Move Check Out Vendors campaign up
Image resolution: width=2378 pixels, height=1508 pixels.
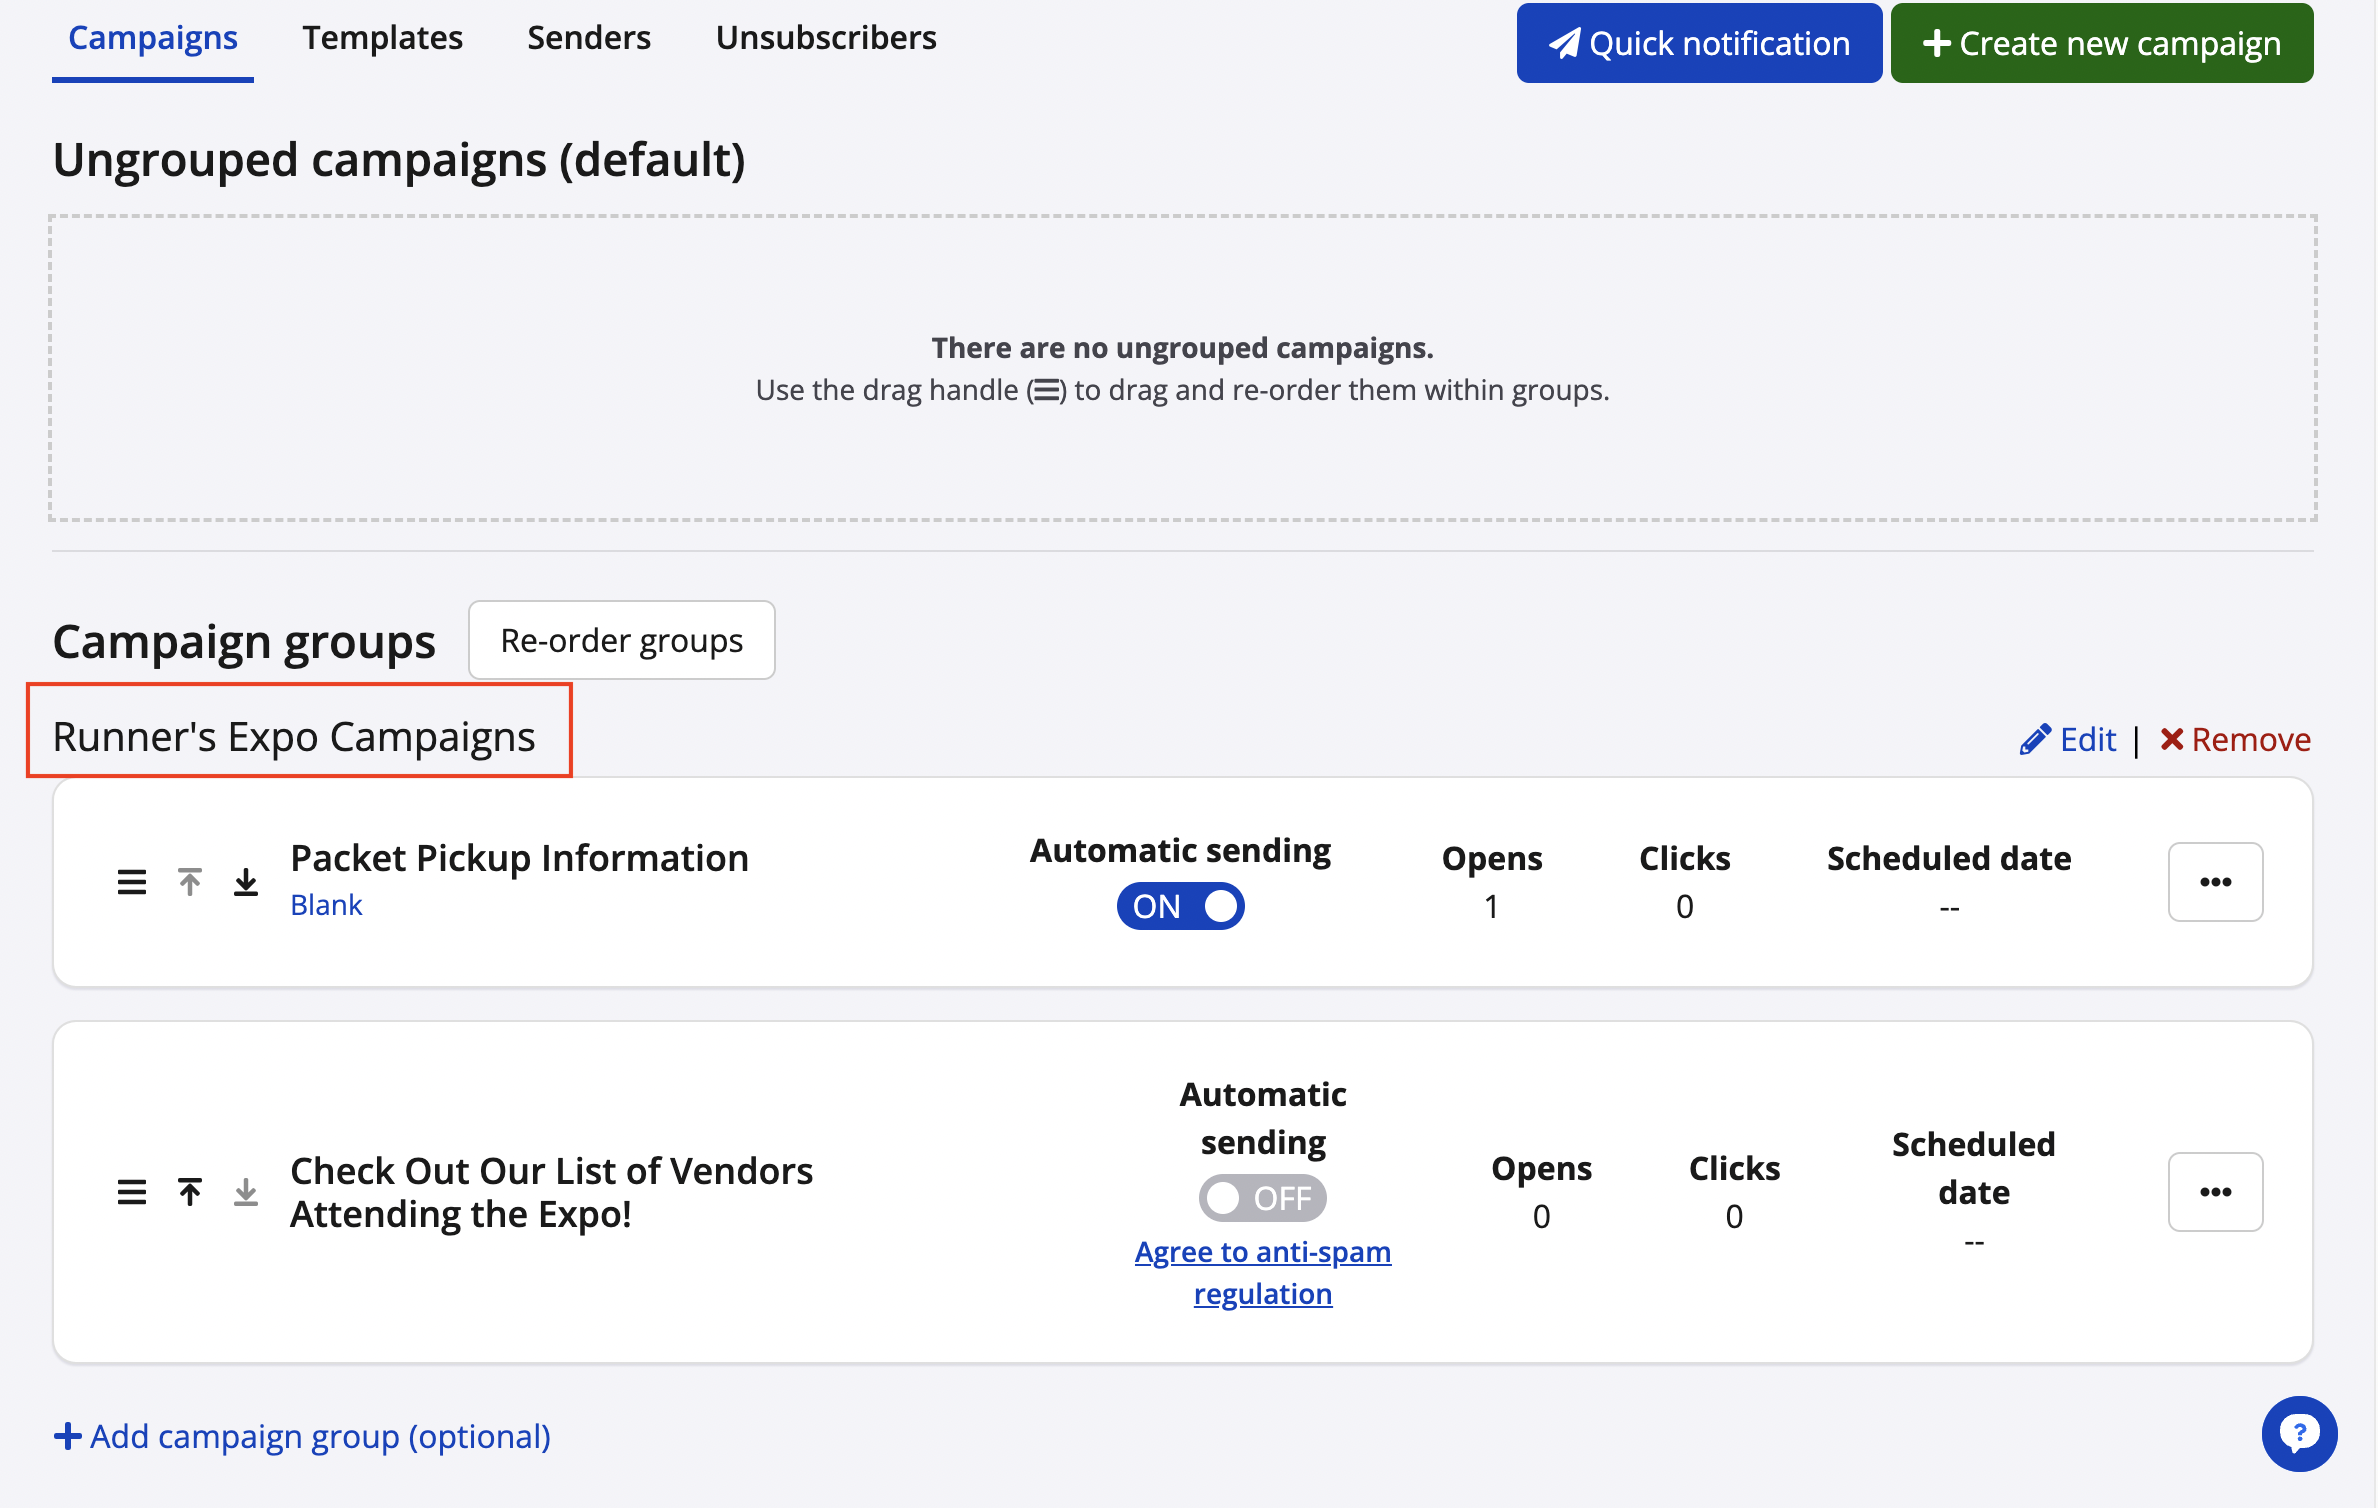pyautogui.click(x=190, y=1192)
